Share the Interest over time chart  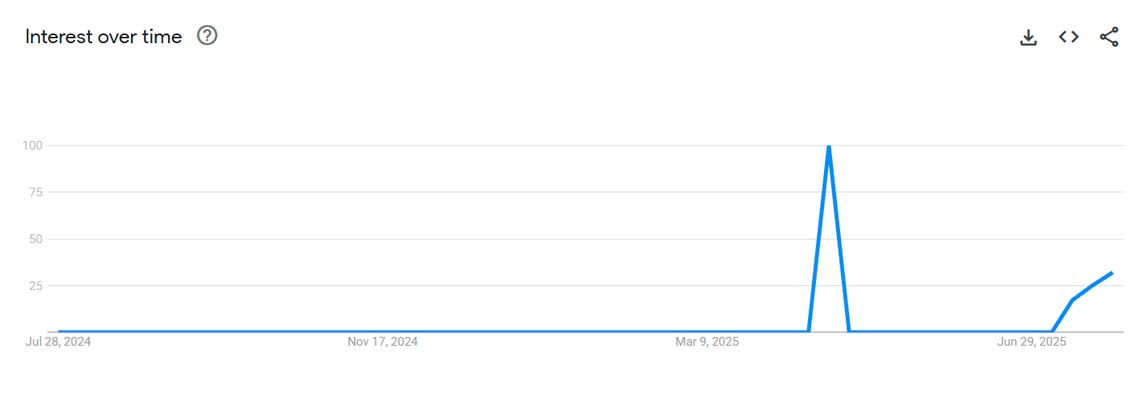click(x=1109, y=37)
